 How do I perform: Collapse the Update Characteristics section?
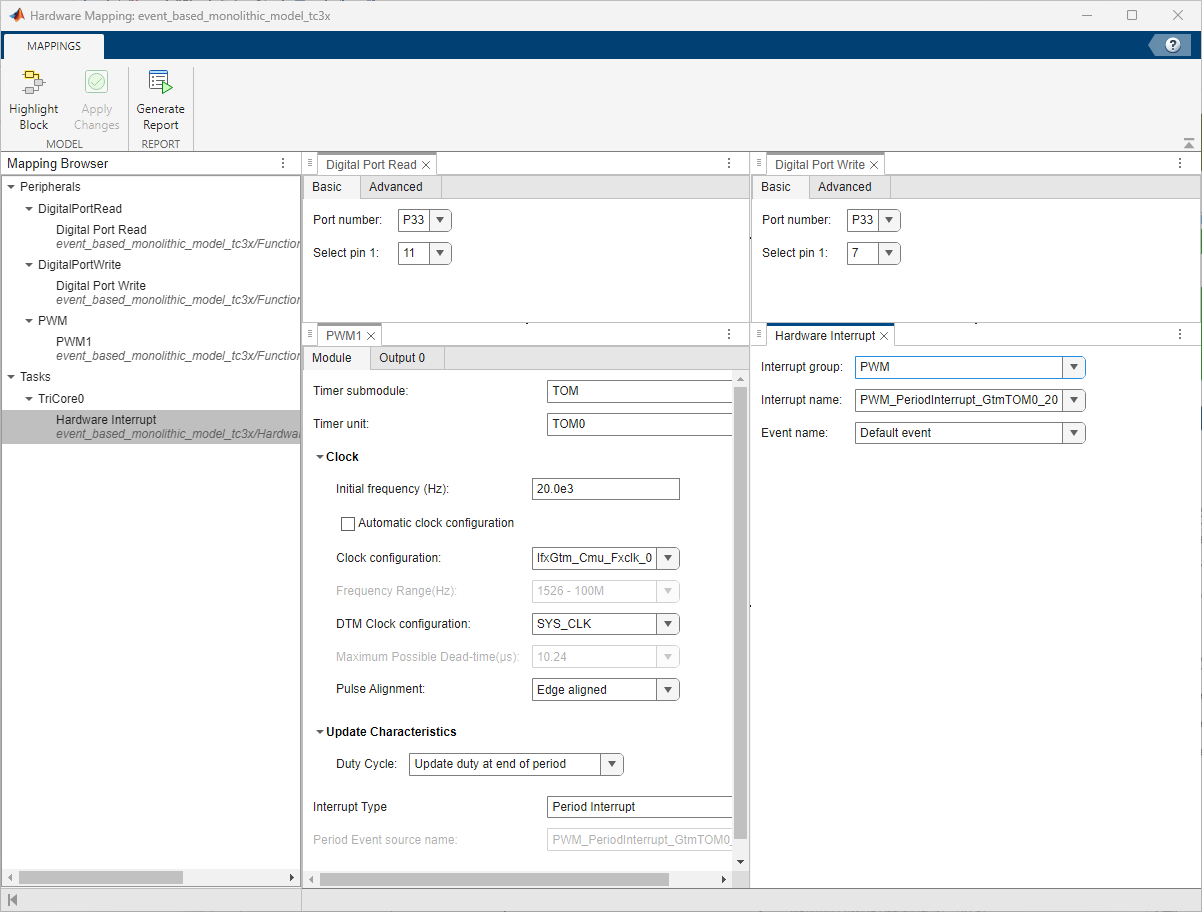pos(321,731)
